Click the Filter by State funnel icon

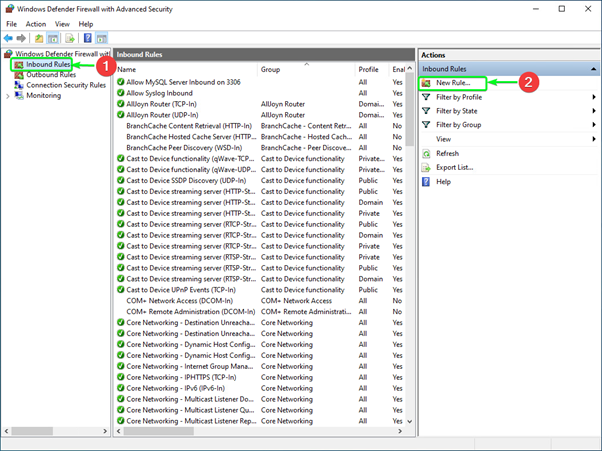click(x=426, y=111)
